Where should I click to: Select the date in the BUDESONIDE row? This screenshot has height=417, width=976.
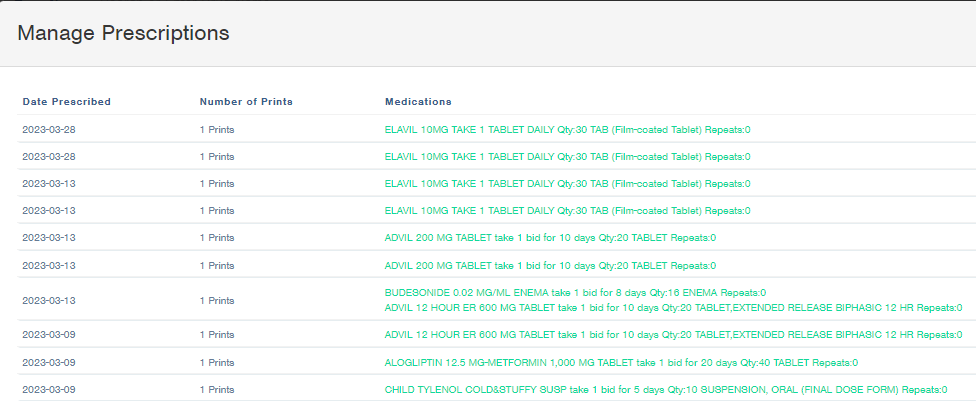(x=49, y=300)
